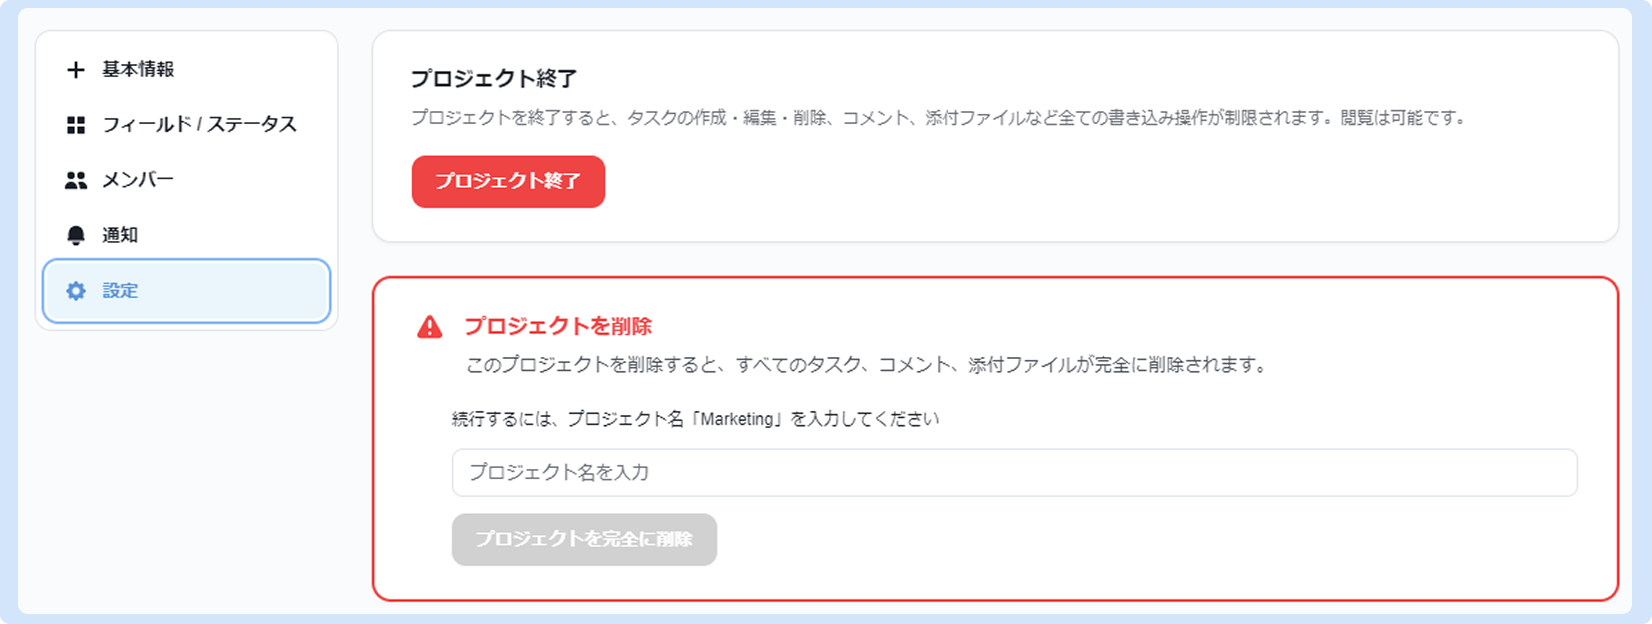Click the plus icon beside 基本情報
This screenshot has width=1652, height=624.
click(76, 69)
